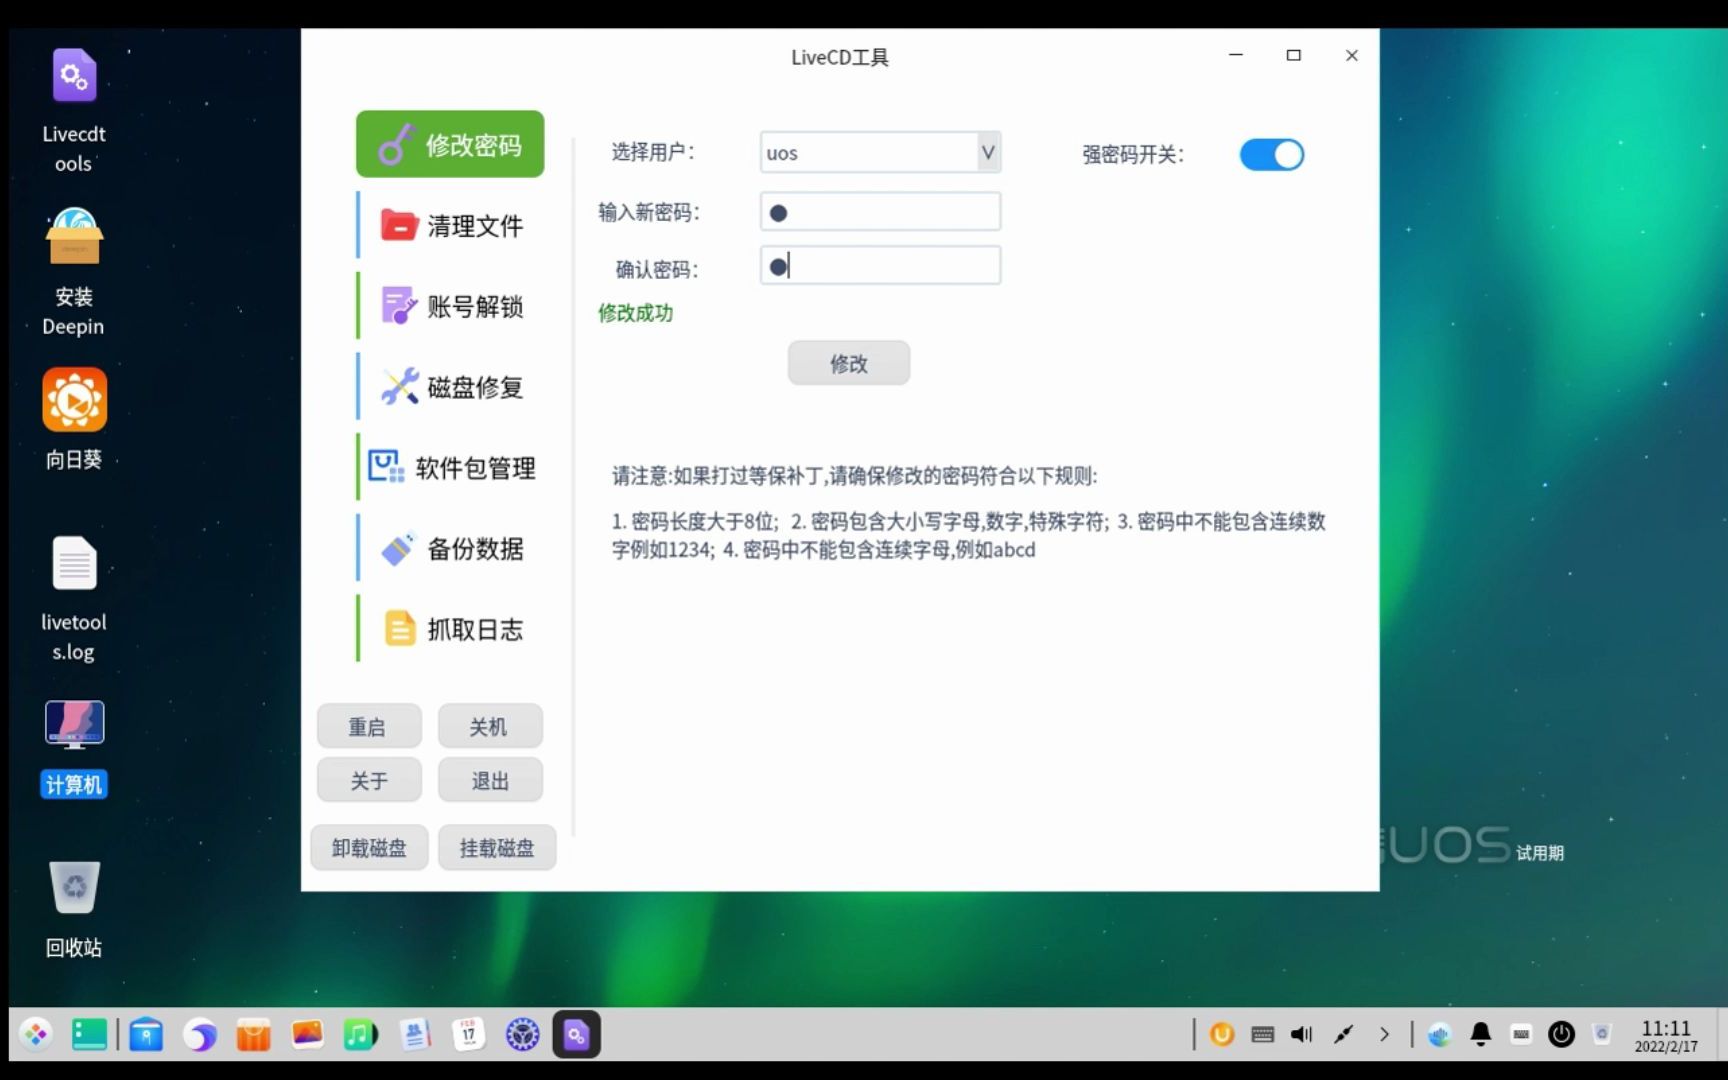The height and width of the screenshot is (1080, 1728).
Task: Click the 卸载磁盘 button
Action: pos(368,847)
